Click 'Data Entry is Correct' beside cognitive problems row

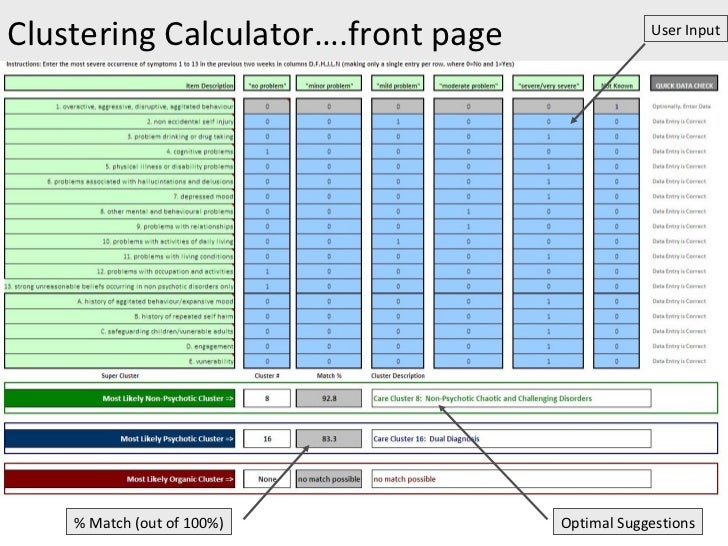click(x=679, y=151)
